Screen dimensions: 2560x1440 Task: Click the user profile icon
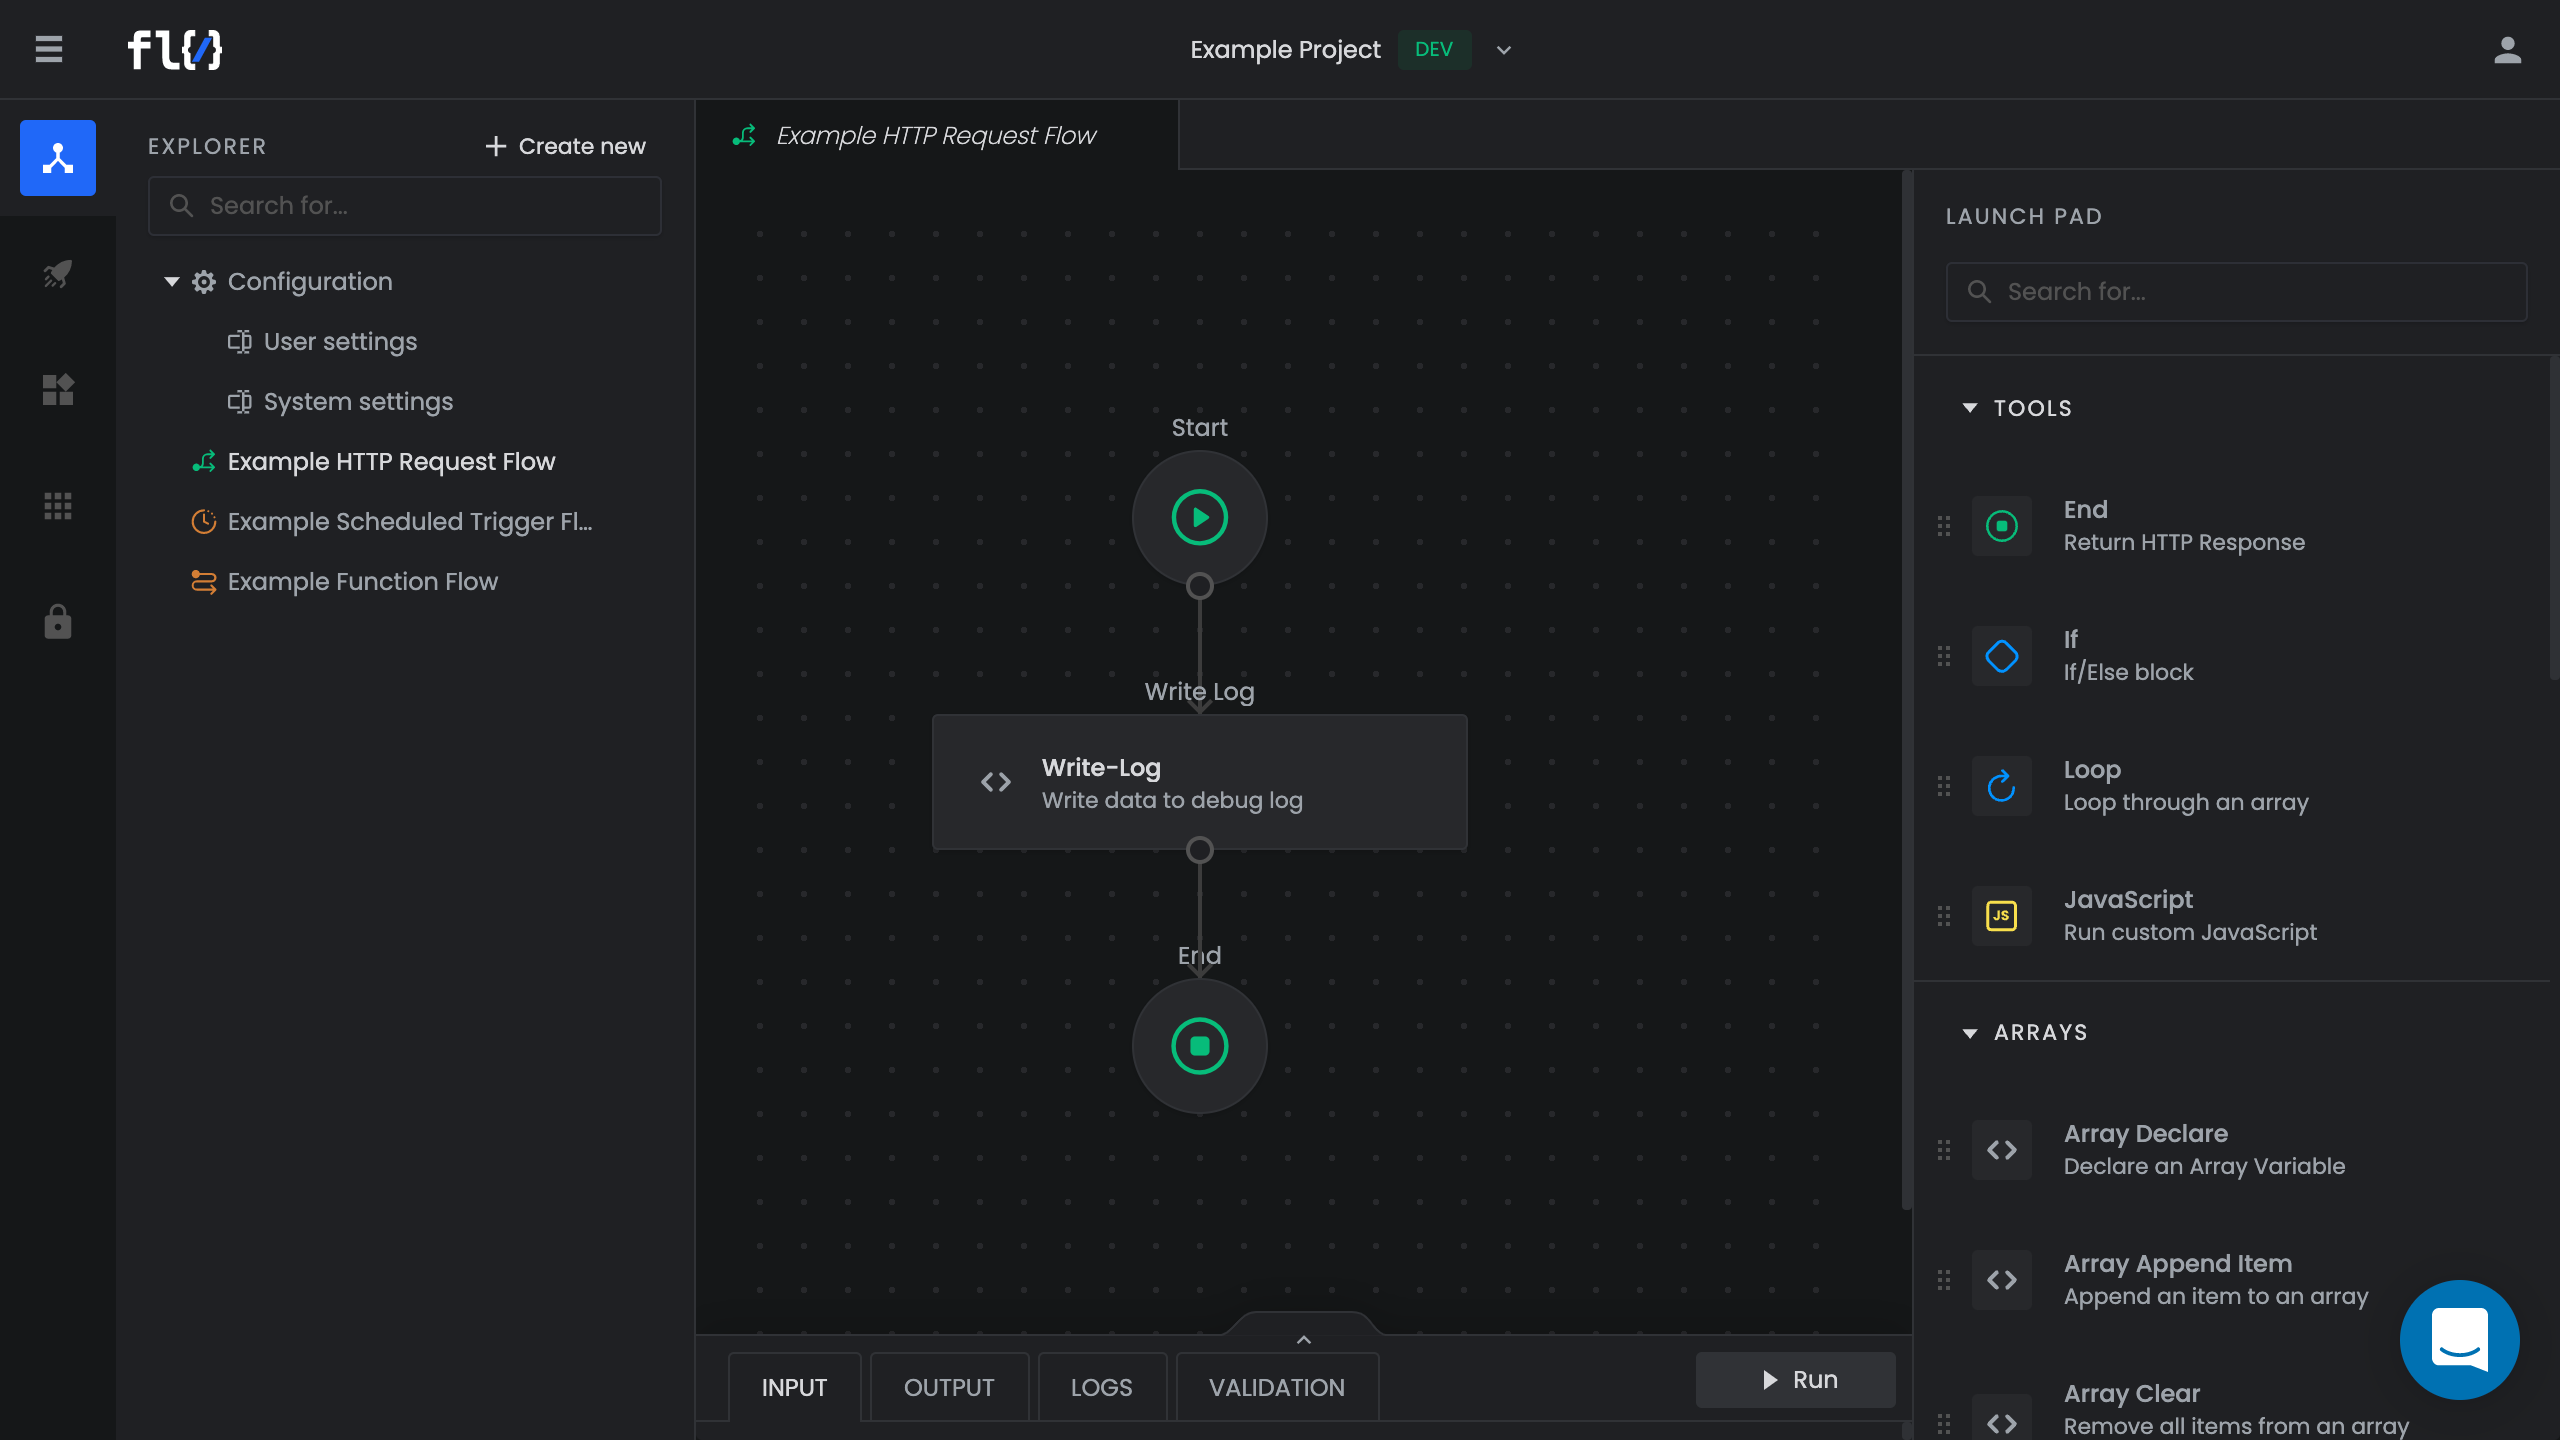[x=2507, y=50]
